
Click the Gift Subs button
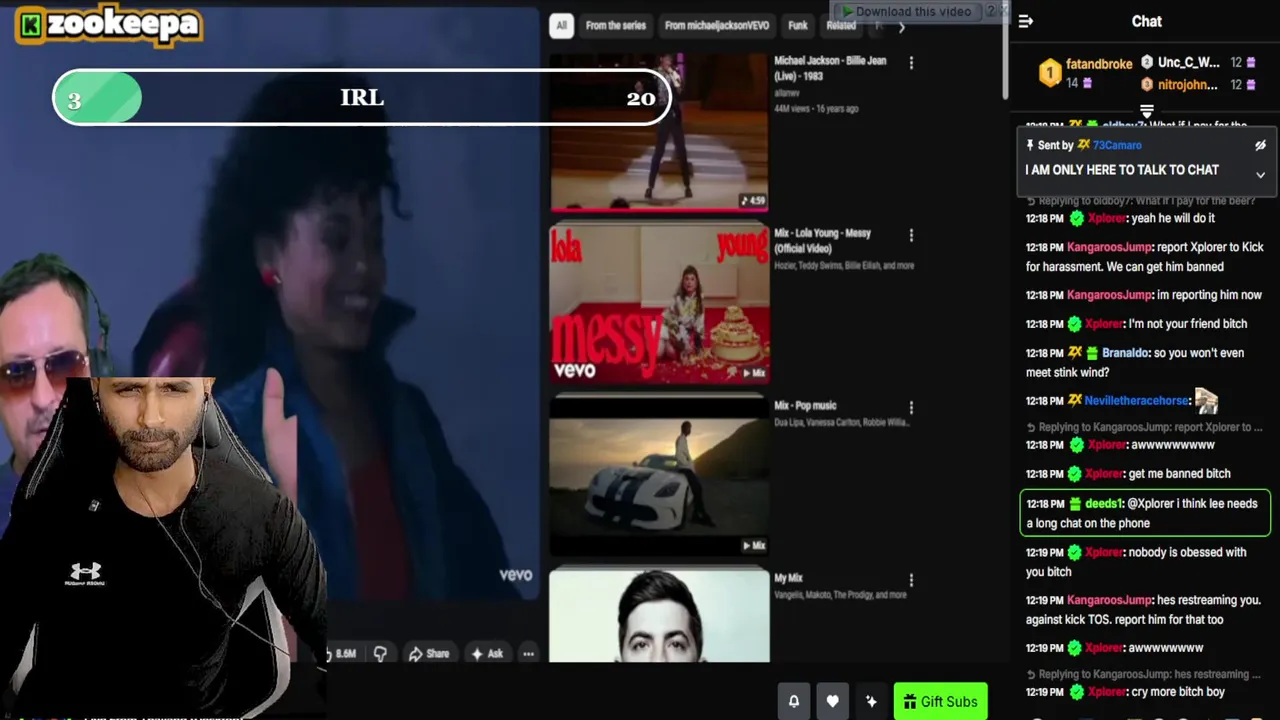[x=940, y=702]
